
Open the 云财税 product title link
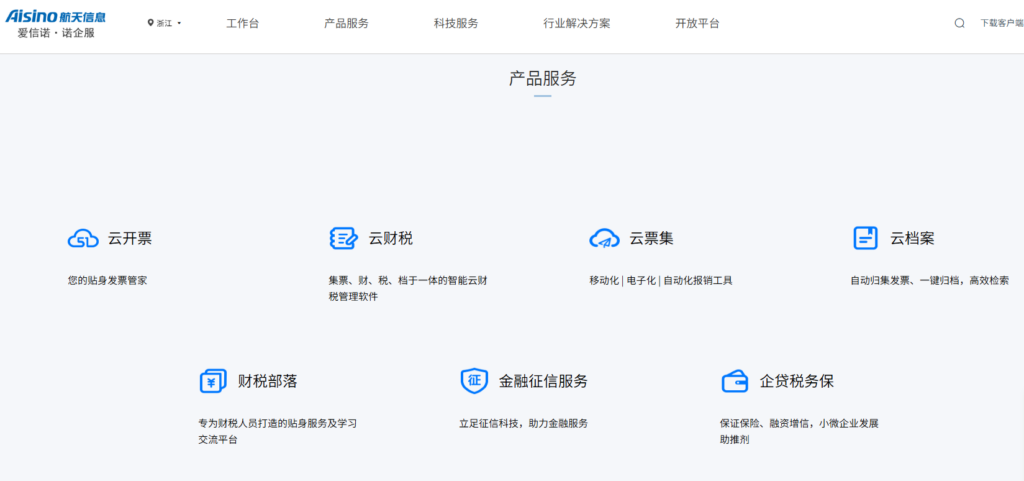pos(391,239)
